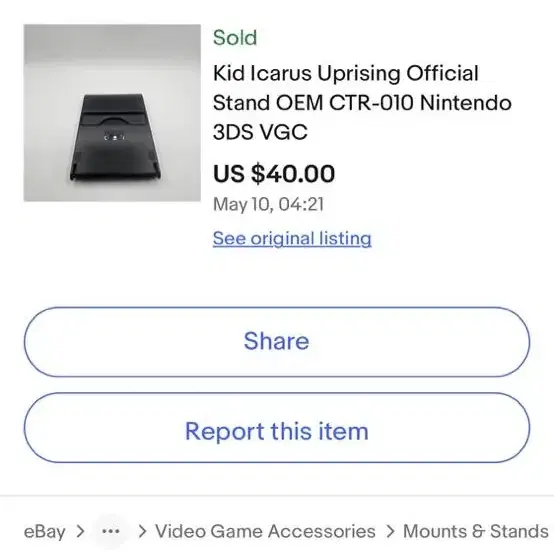Viewport: 554px width, 554px height.
Task: Click the words Kid Icarus in title
Action: pyautogui.click(x=262, y=73)
